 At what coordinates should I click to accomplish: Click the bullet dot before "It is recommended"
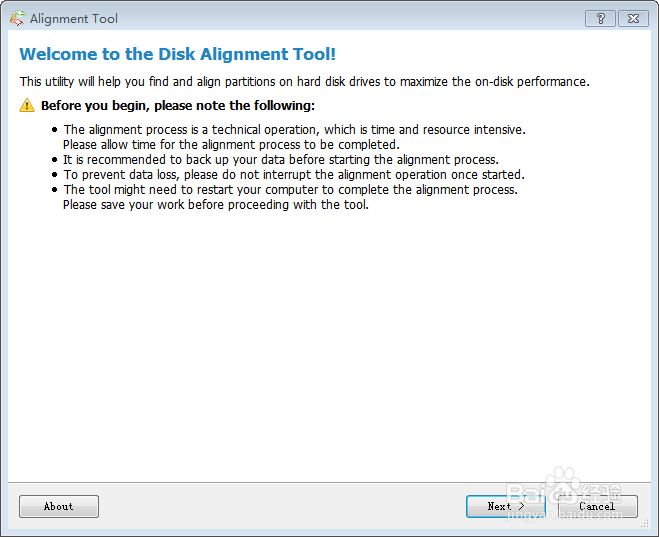tap(55, 159)
